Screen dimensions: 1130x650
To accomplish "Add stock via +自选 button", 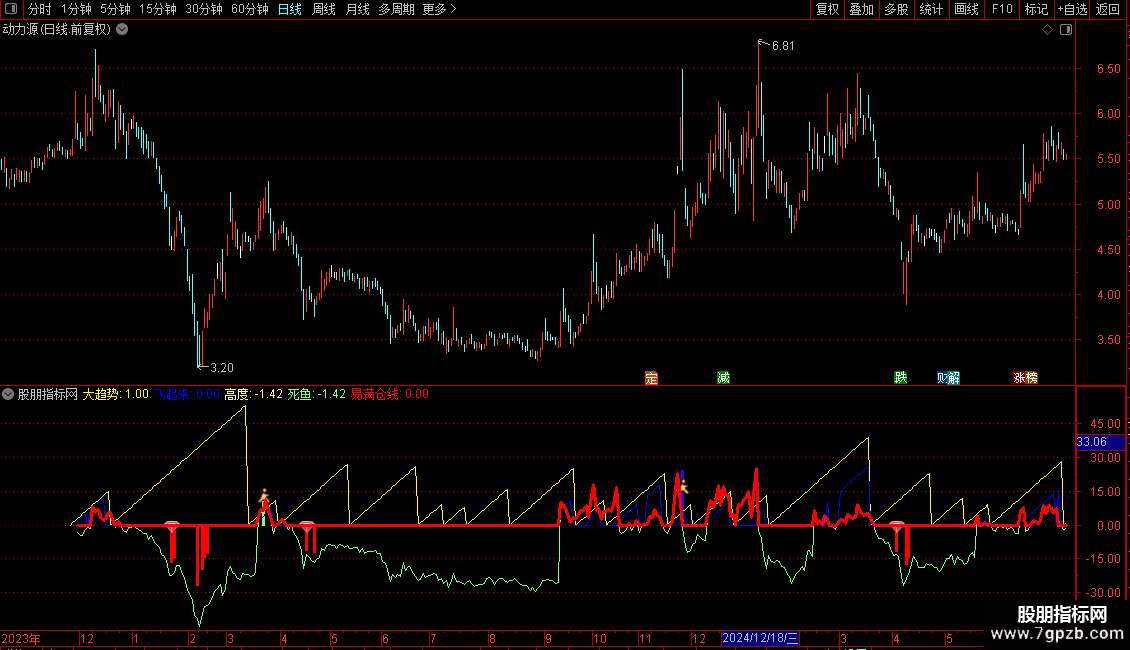I will pyautogui.click(x=1072, y=9).
